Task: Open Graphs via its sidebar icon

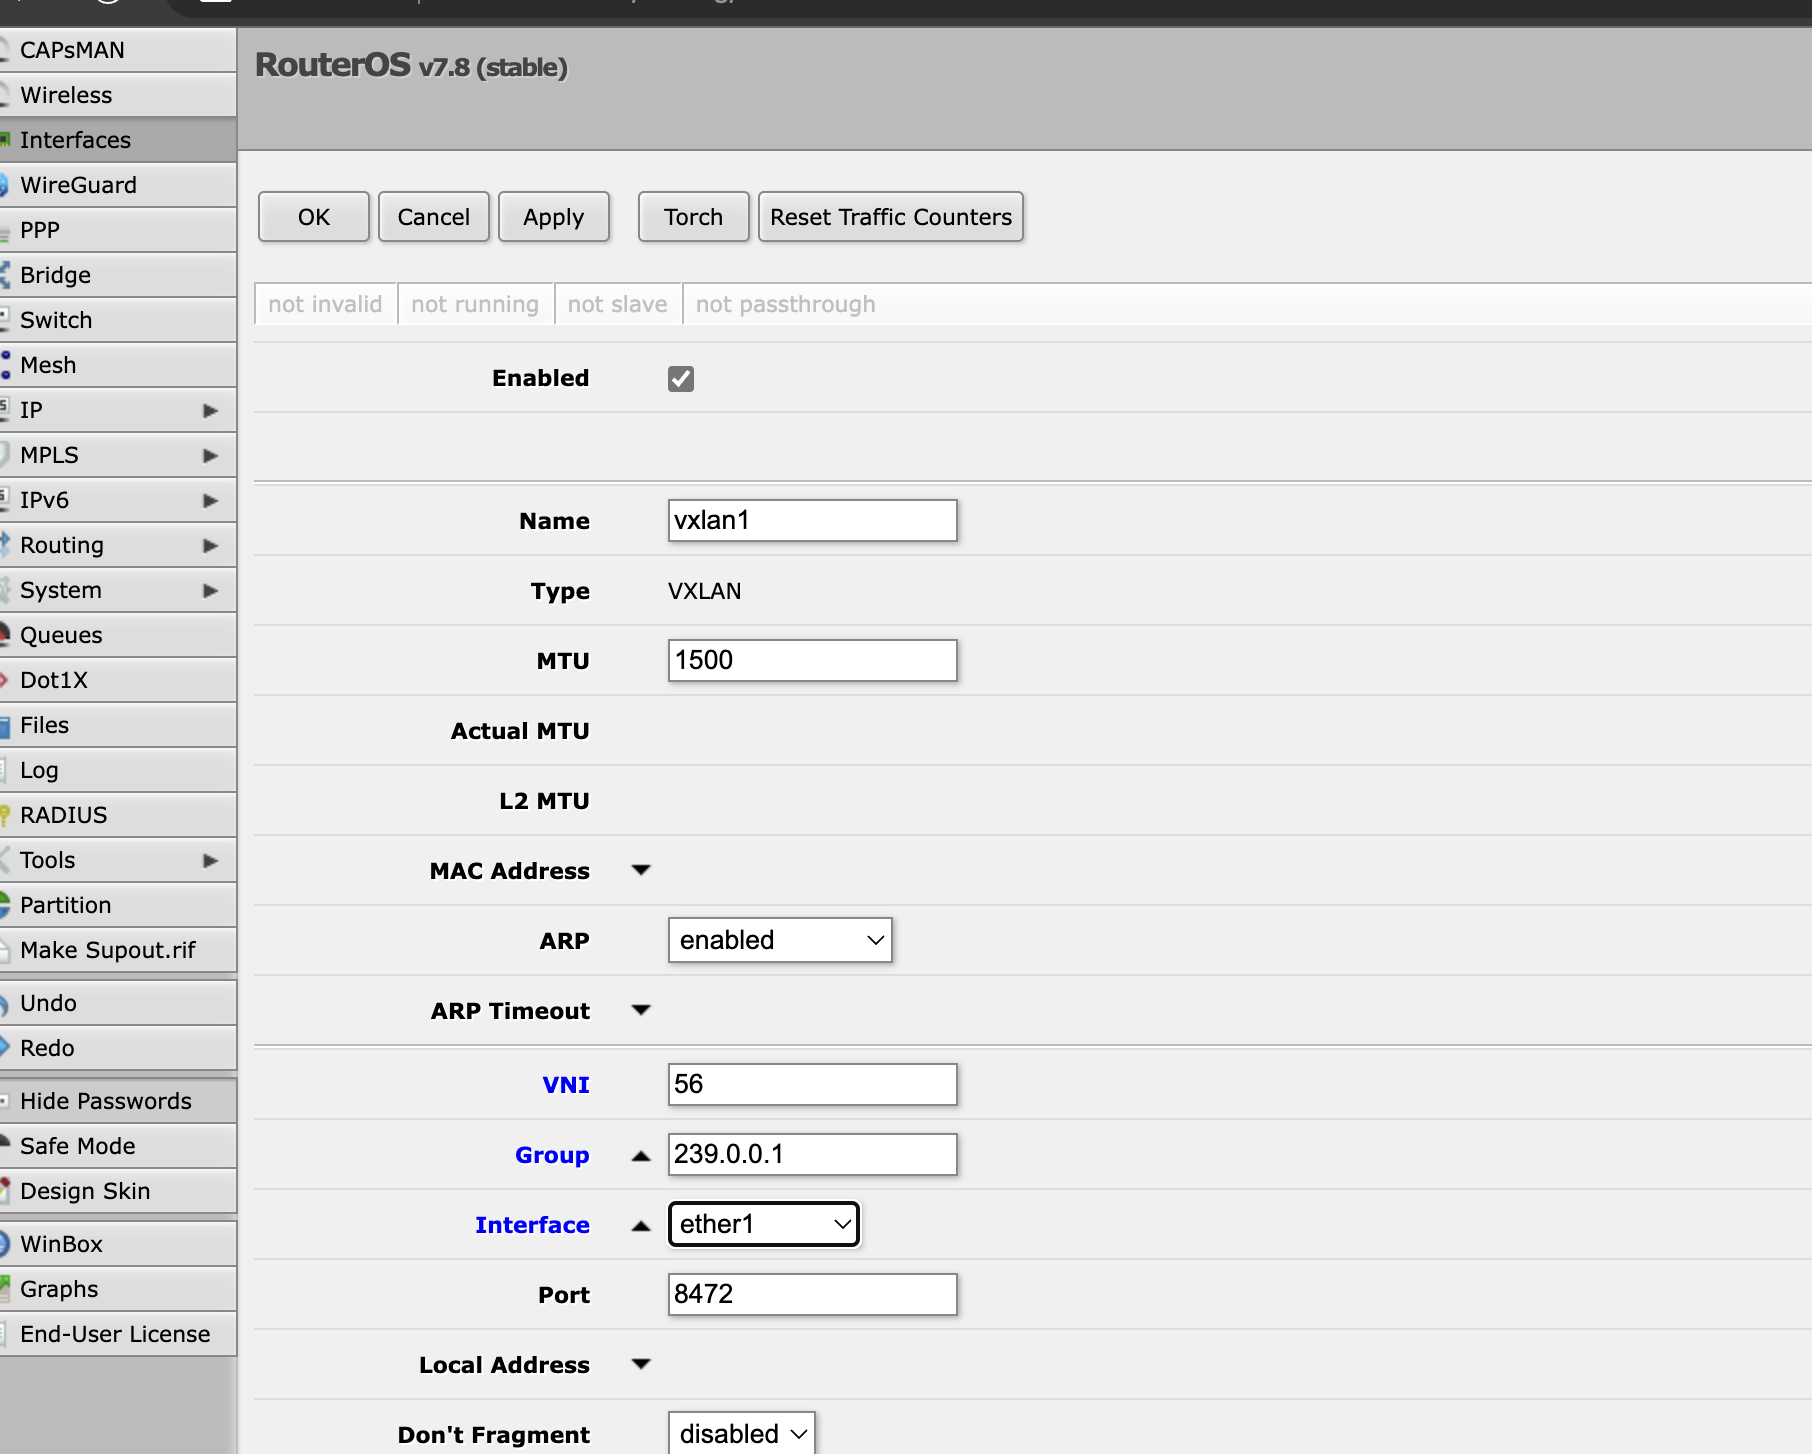Action: (7, 1288)
